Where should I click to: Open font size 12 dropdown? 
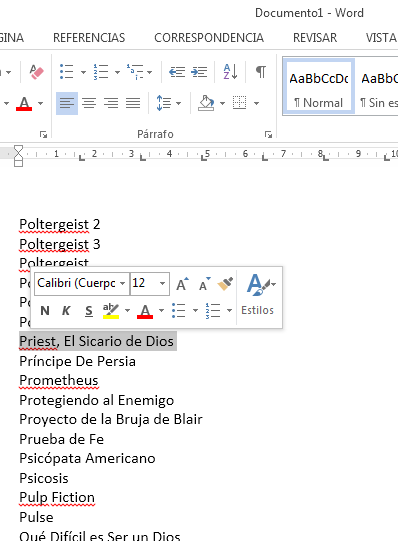click(x=162, y=283)
